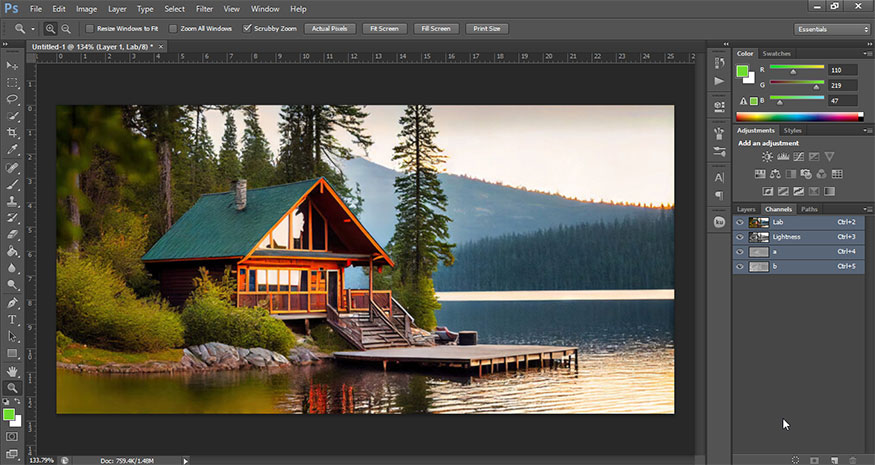
Task: Activate the Horizontal Type tool
Action: pyautogui.click(x=13, y=319)
